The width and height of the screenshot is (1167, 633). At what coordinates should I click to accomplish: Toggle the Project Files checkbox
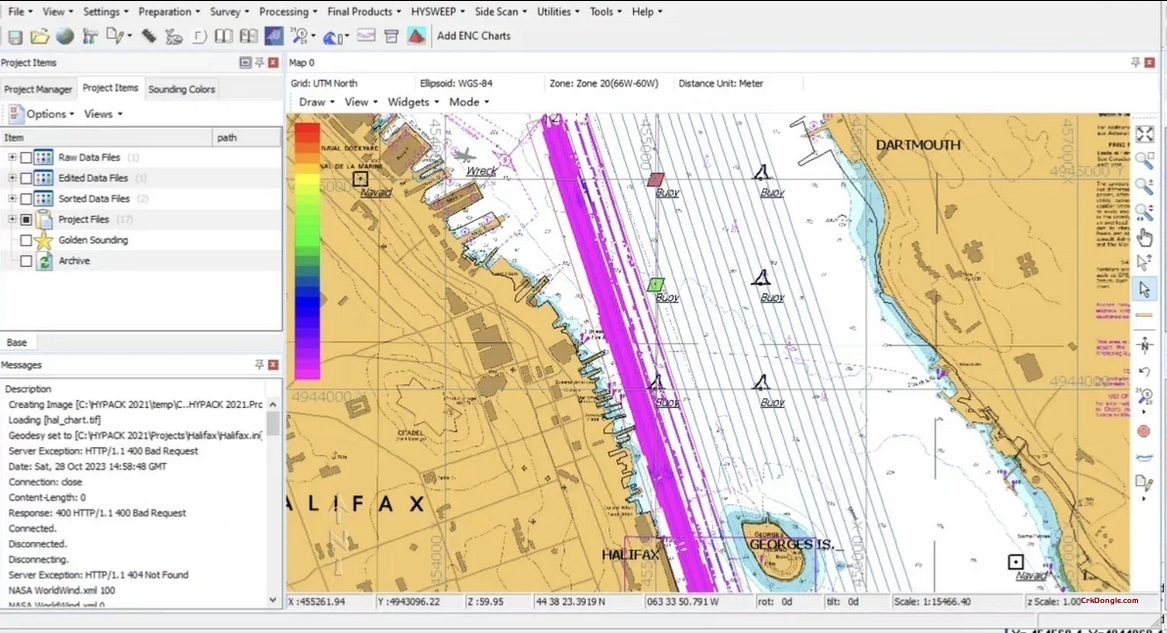(26, 219)
